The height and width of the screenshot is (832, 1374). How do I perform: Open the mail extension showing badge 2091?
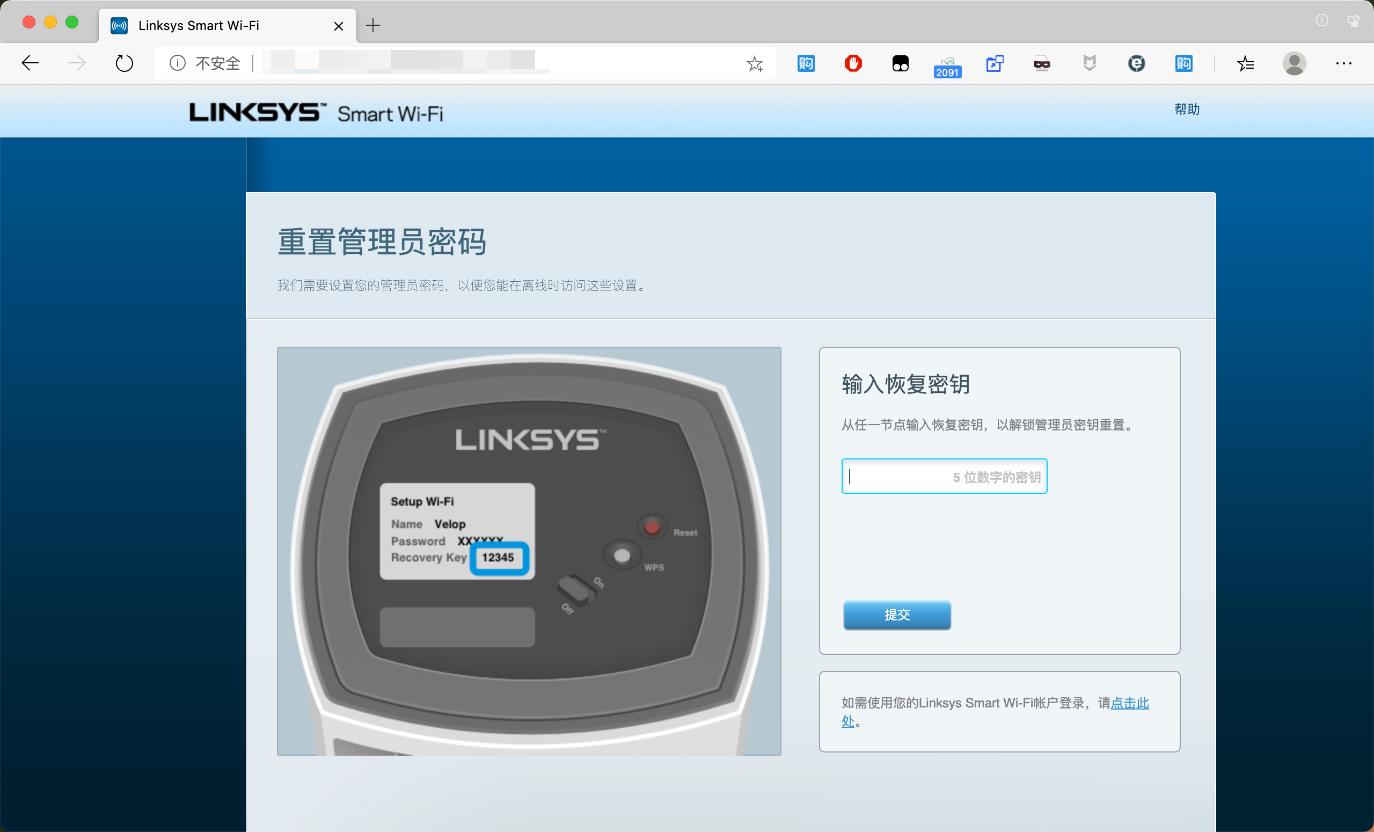[947, 66]
